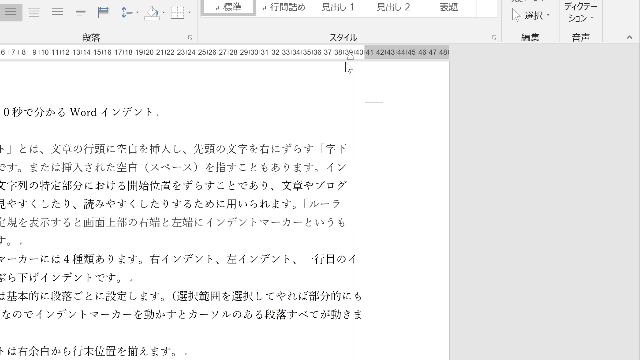640x360 pixels.
Task: Justify the paragraph text
Action: [x=58, y=12]
